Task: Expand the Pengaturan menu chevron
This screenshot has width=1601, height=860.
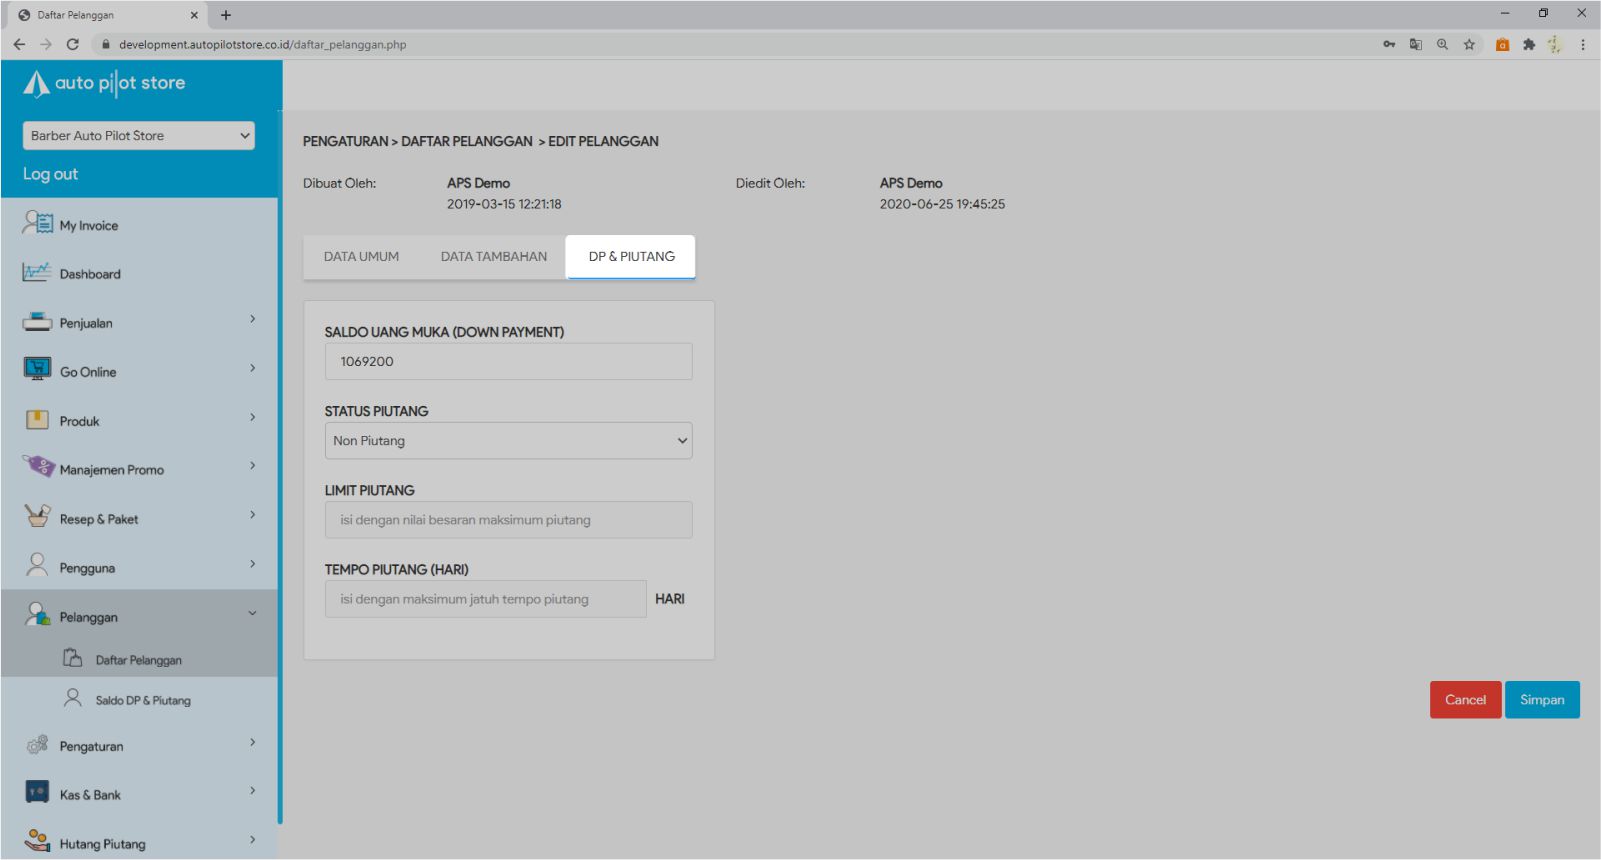Action: [x=252, y=743]
